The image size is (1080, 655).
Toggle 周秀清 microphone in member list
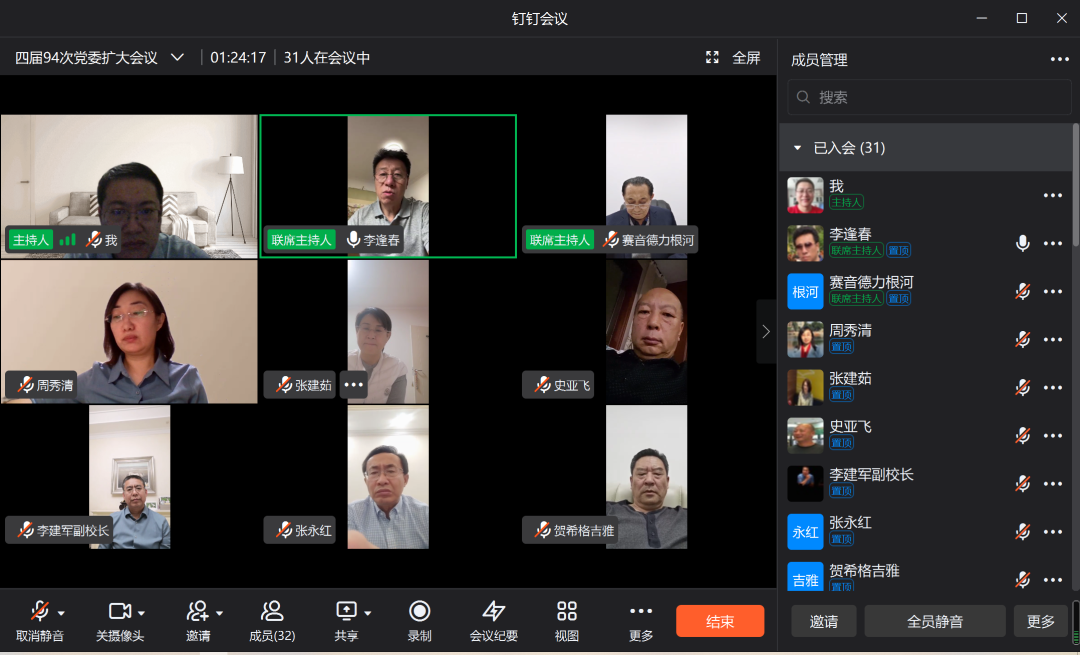(1023, 340)
